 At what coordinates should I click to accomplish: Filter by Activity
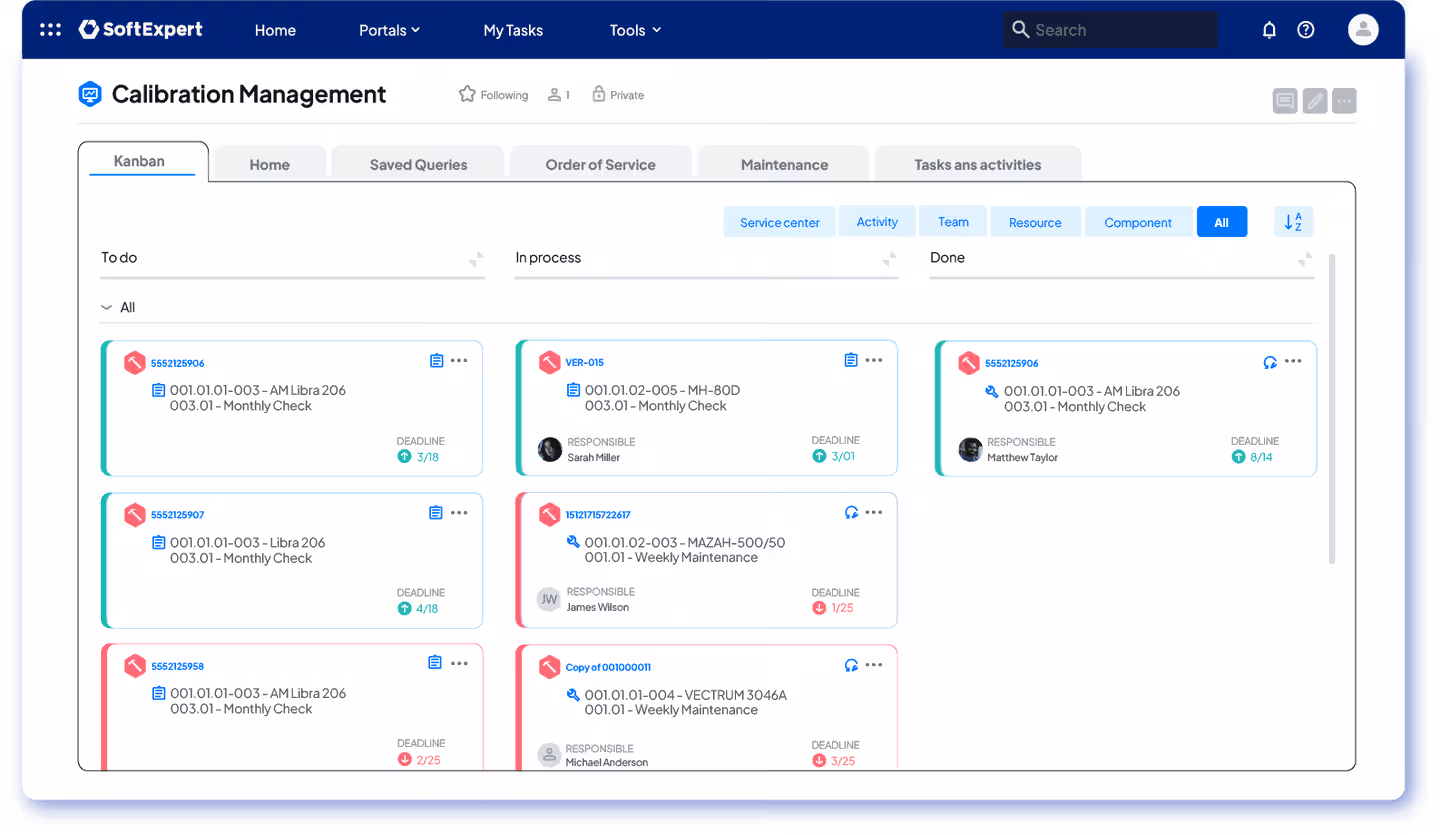point(877,222)
